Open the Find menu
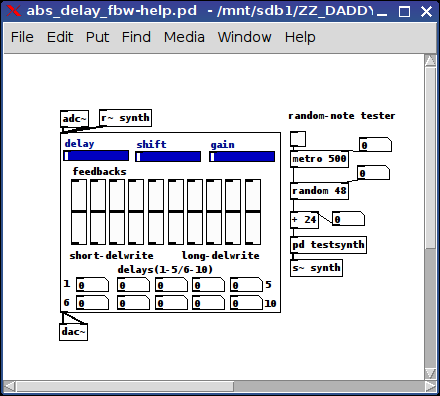This screenshot has width=440, height=396. 136,37
